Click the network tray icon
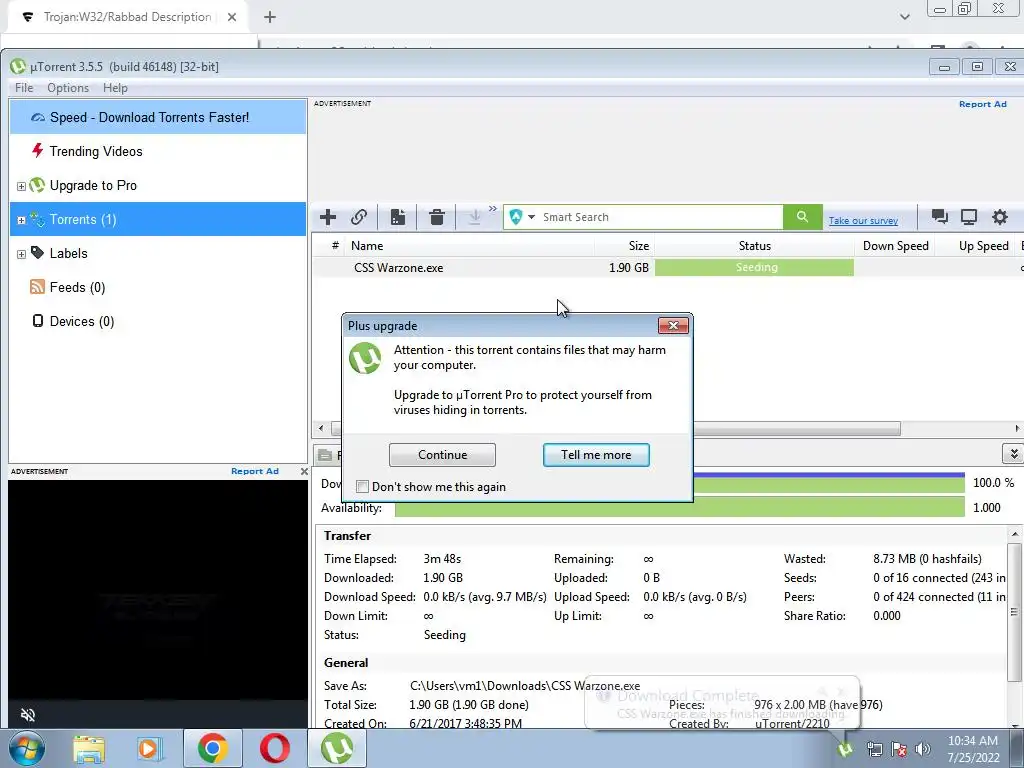This screenshot has height=768, width=1024. coord(874,749)
